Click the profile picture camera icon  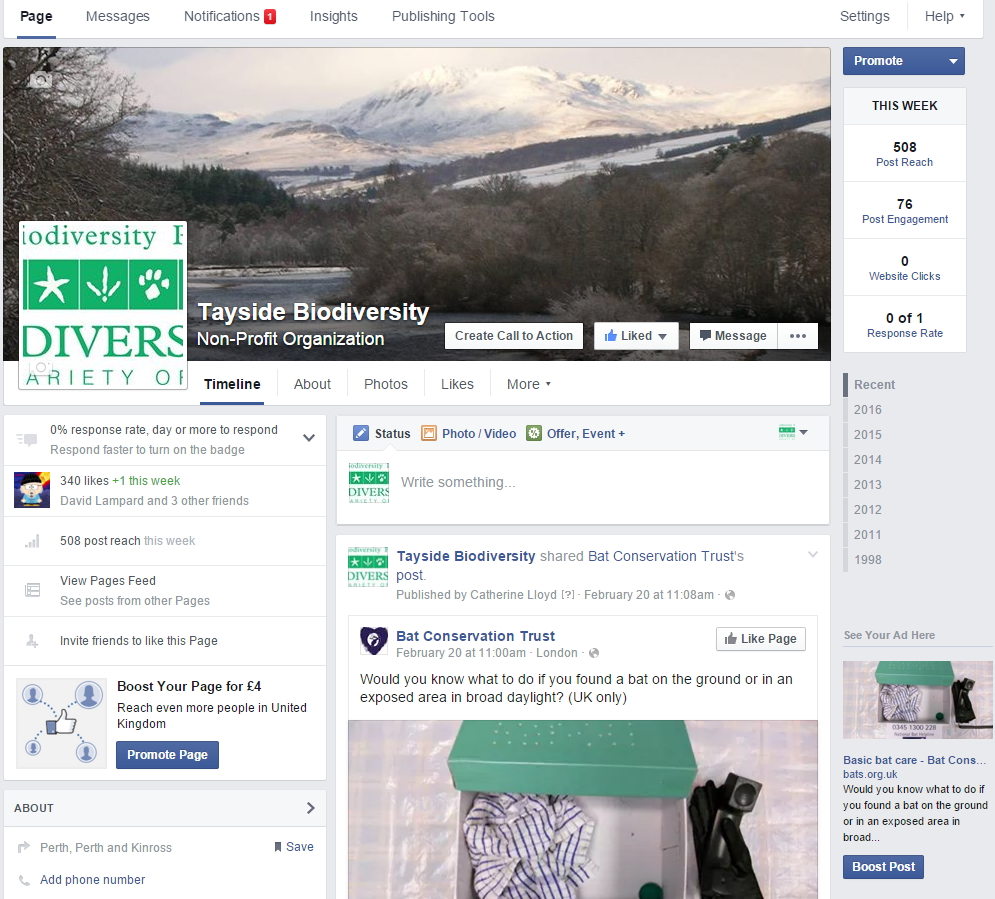pyautogui.click(x=41, y=367)
